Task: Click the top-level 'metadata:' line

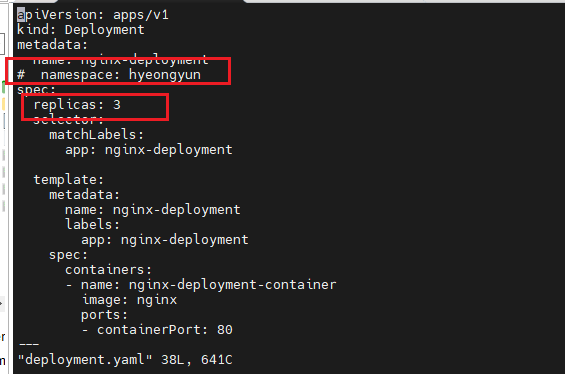Action: pyautogui.click(x=53, y=45)
